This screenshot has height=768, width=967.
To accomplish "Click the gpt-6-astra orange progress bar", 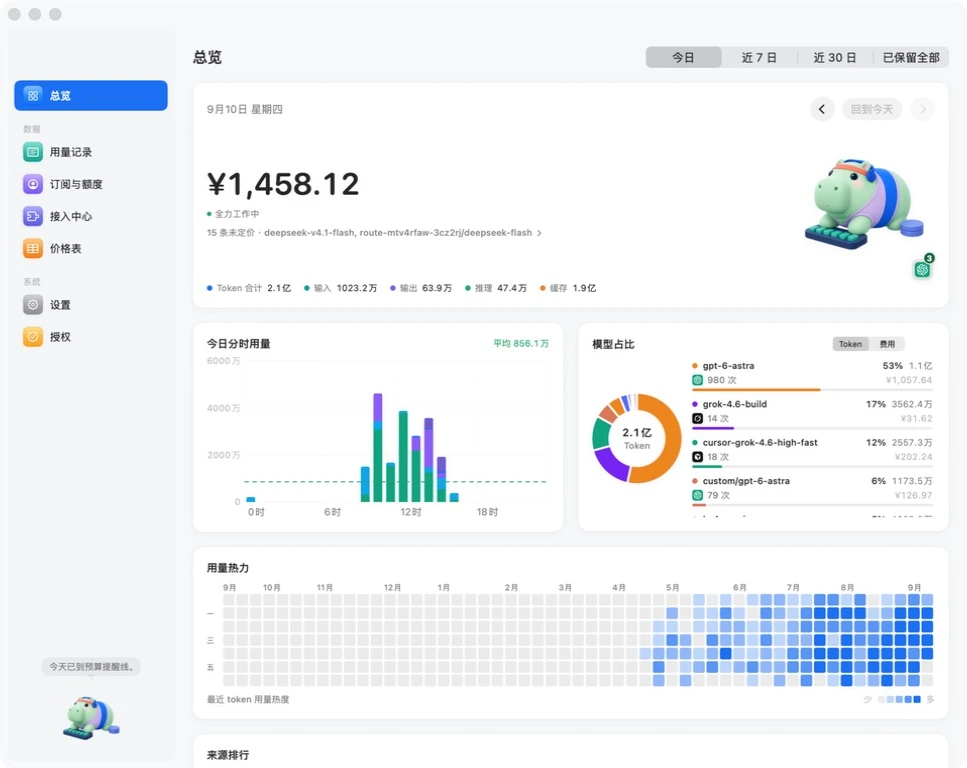I will pos(756,390).
